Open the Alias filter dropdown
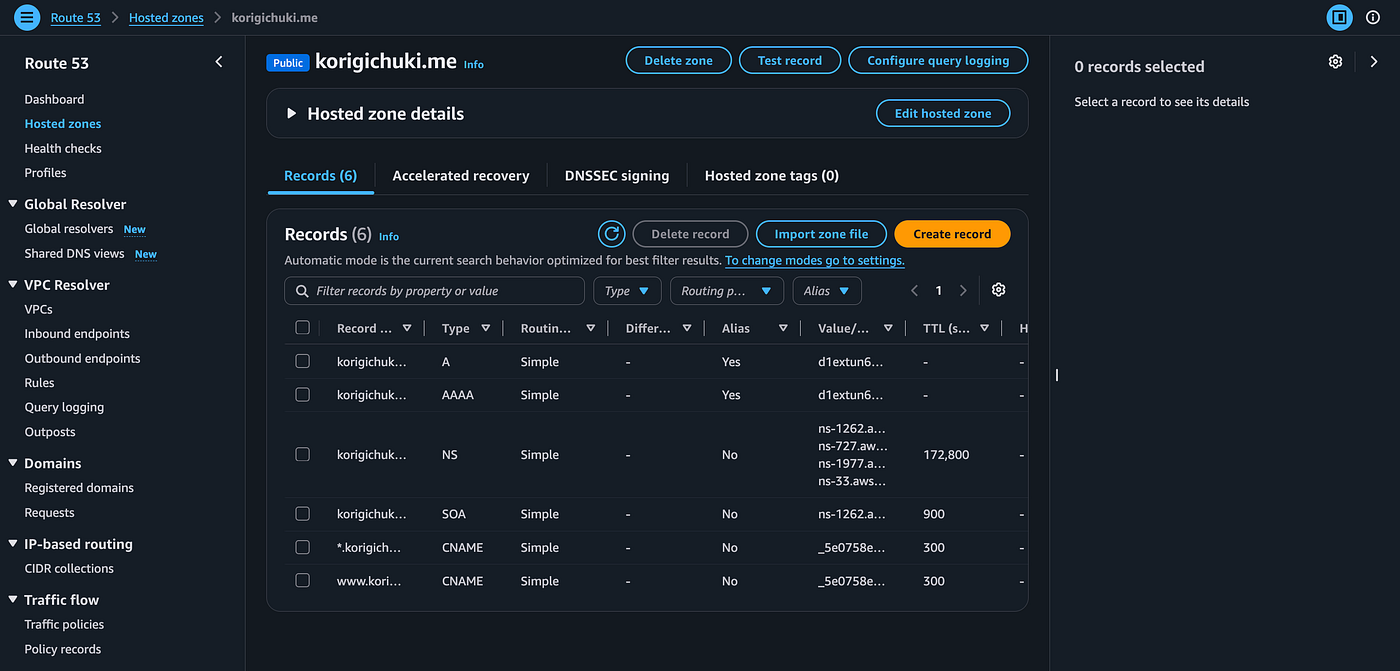The image size is (1400, 671). tap(827, 291)
